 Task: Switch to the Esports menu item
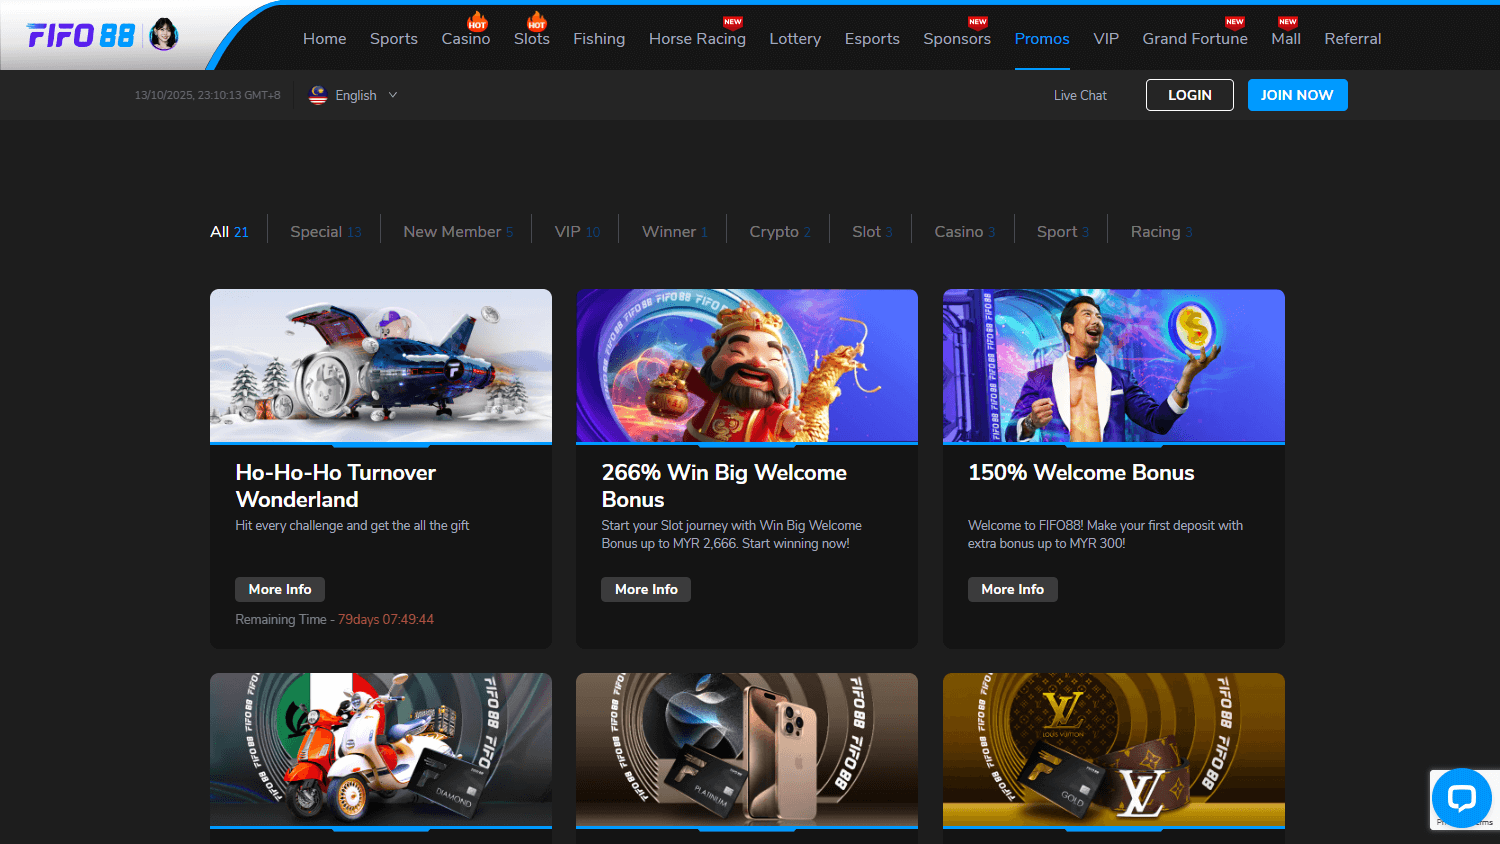click(872, 39)
